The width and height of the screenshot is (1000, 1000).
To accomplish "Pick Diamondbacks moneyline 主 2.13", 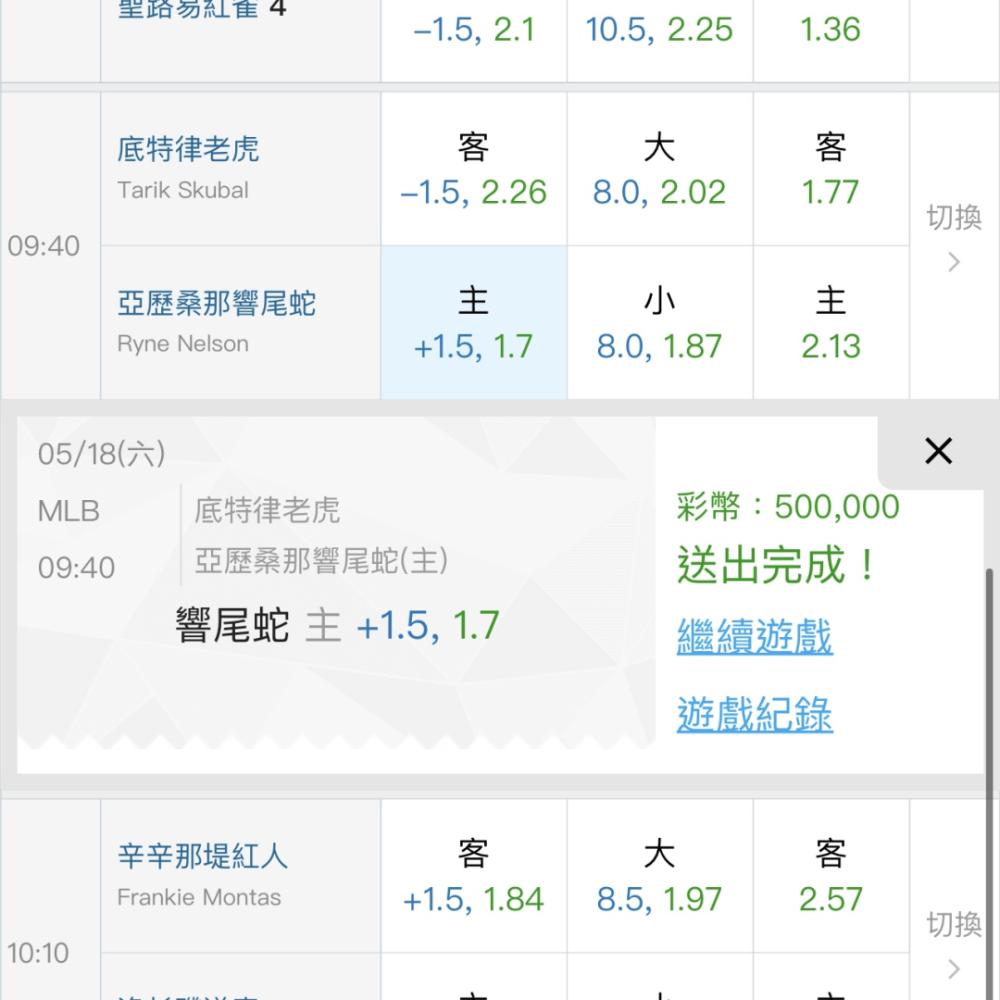I will pyautogui.click(x=830, y=323).
